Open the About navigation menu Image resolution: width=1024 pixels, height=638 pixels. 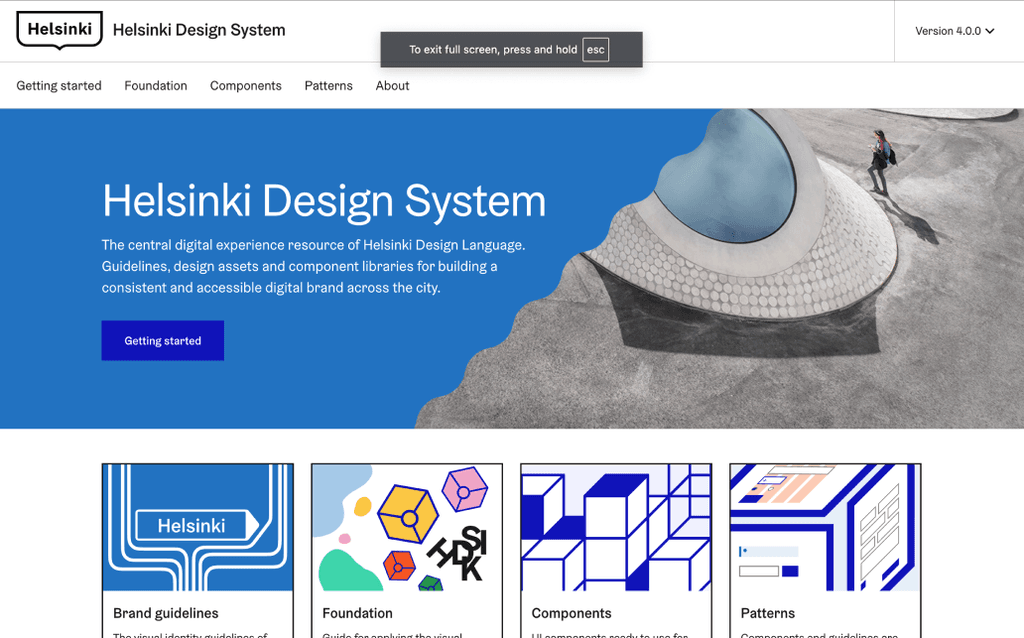(392, 86)
